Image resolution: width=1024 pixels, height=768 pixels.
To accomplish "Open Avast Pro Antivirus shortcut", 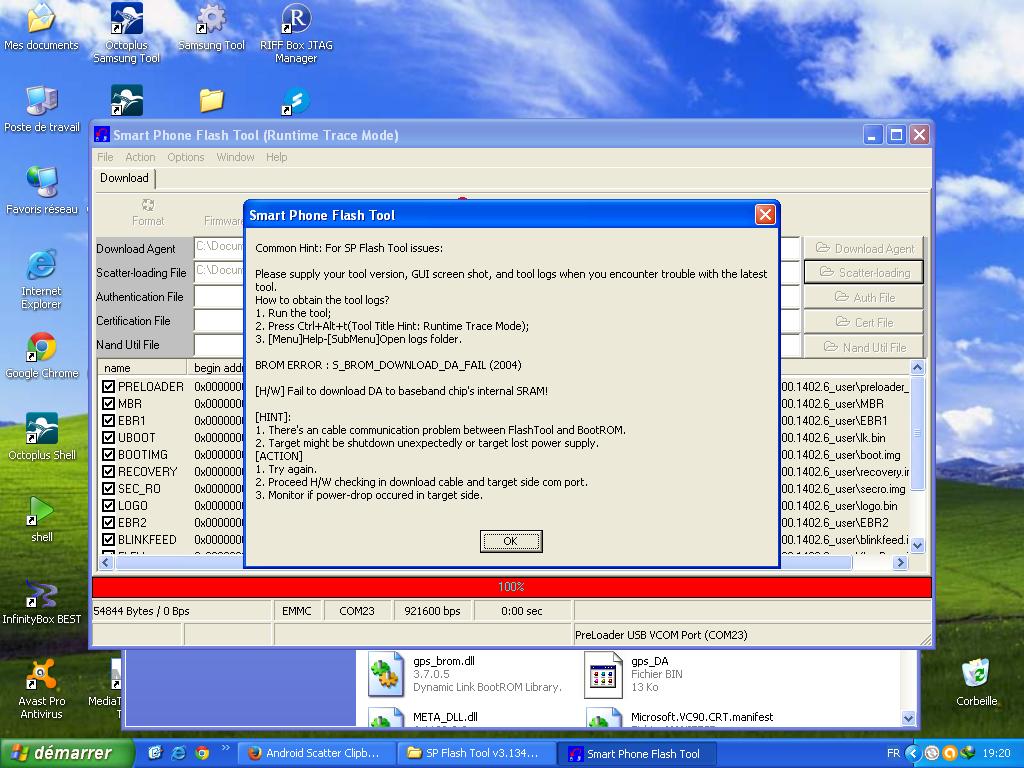I will pos(41,689).
